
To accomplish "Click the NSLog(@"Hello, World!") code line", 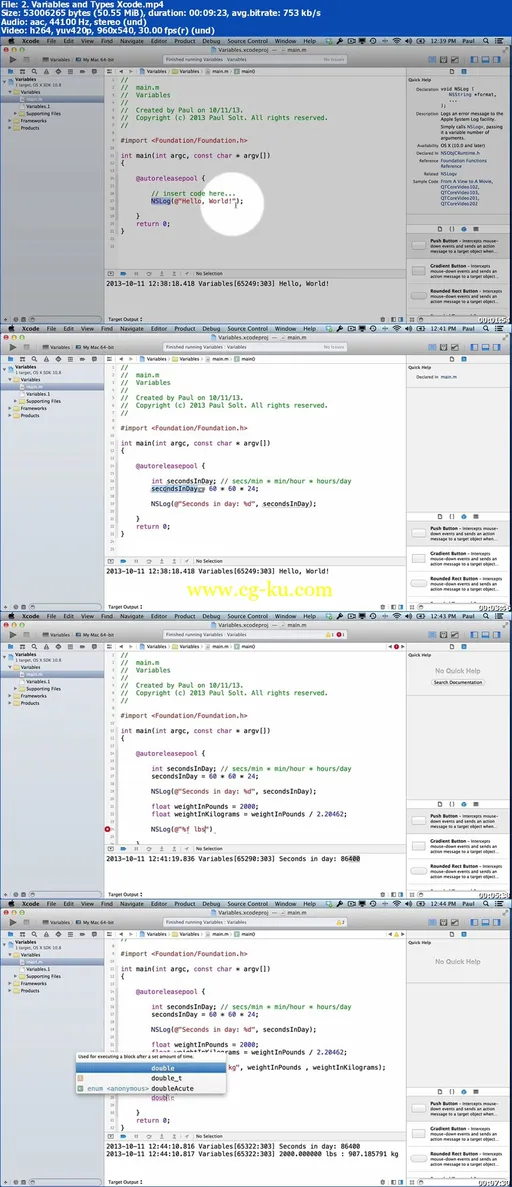I will pyautogui.click(x=197, y=201).
